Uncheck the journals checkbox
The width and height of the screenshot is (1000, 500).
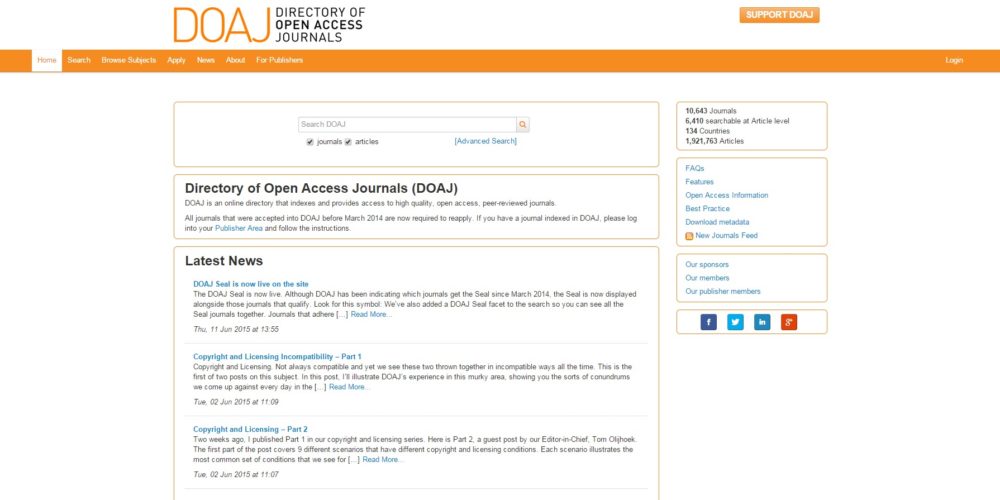point(310,142)
